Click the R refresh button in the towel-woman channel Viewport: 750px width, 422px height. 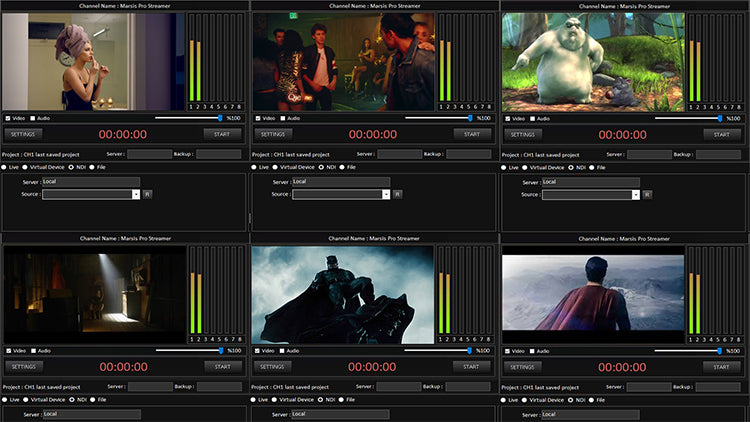[147, 194]
